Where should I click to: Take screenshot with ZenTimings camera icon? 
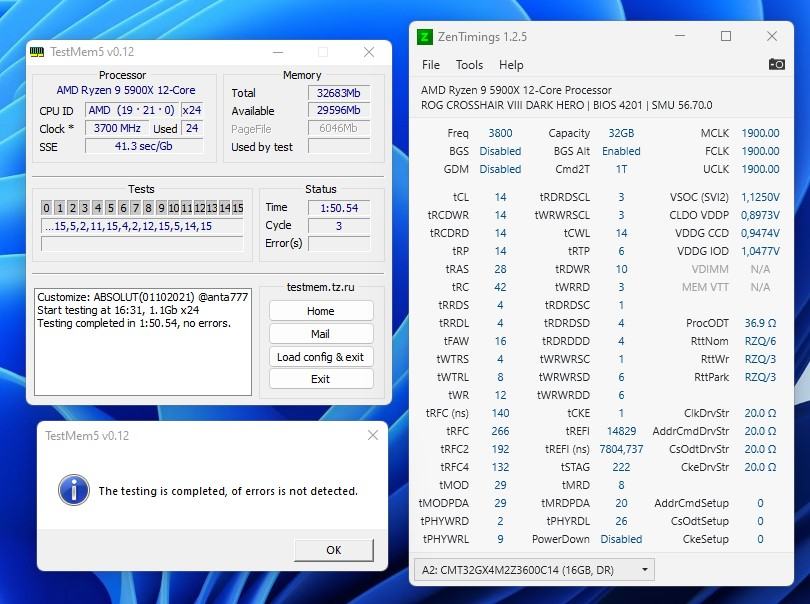click(776, 65)
